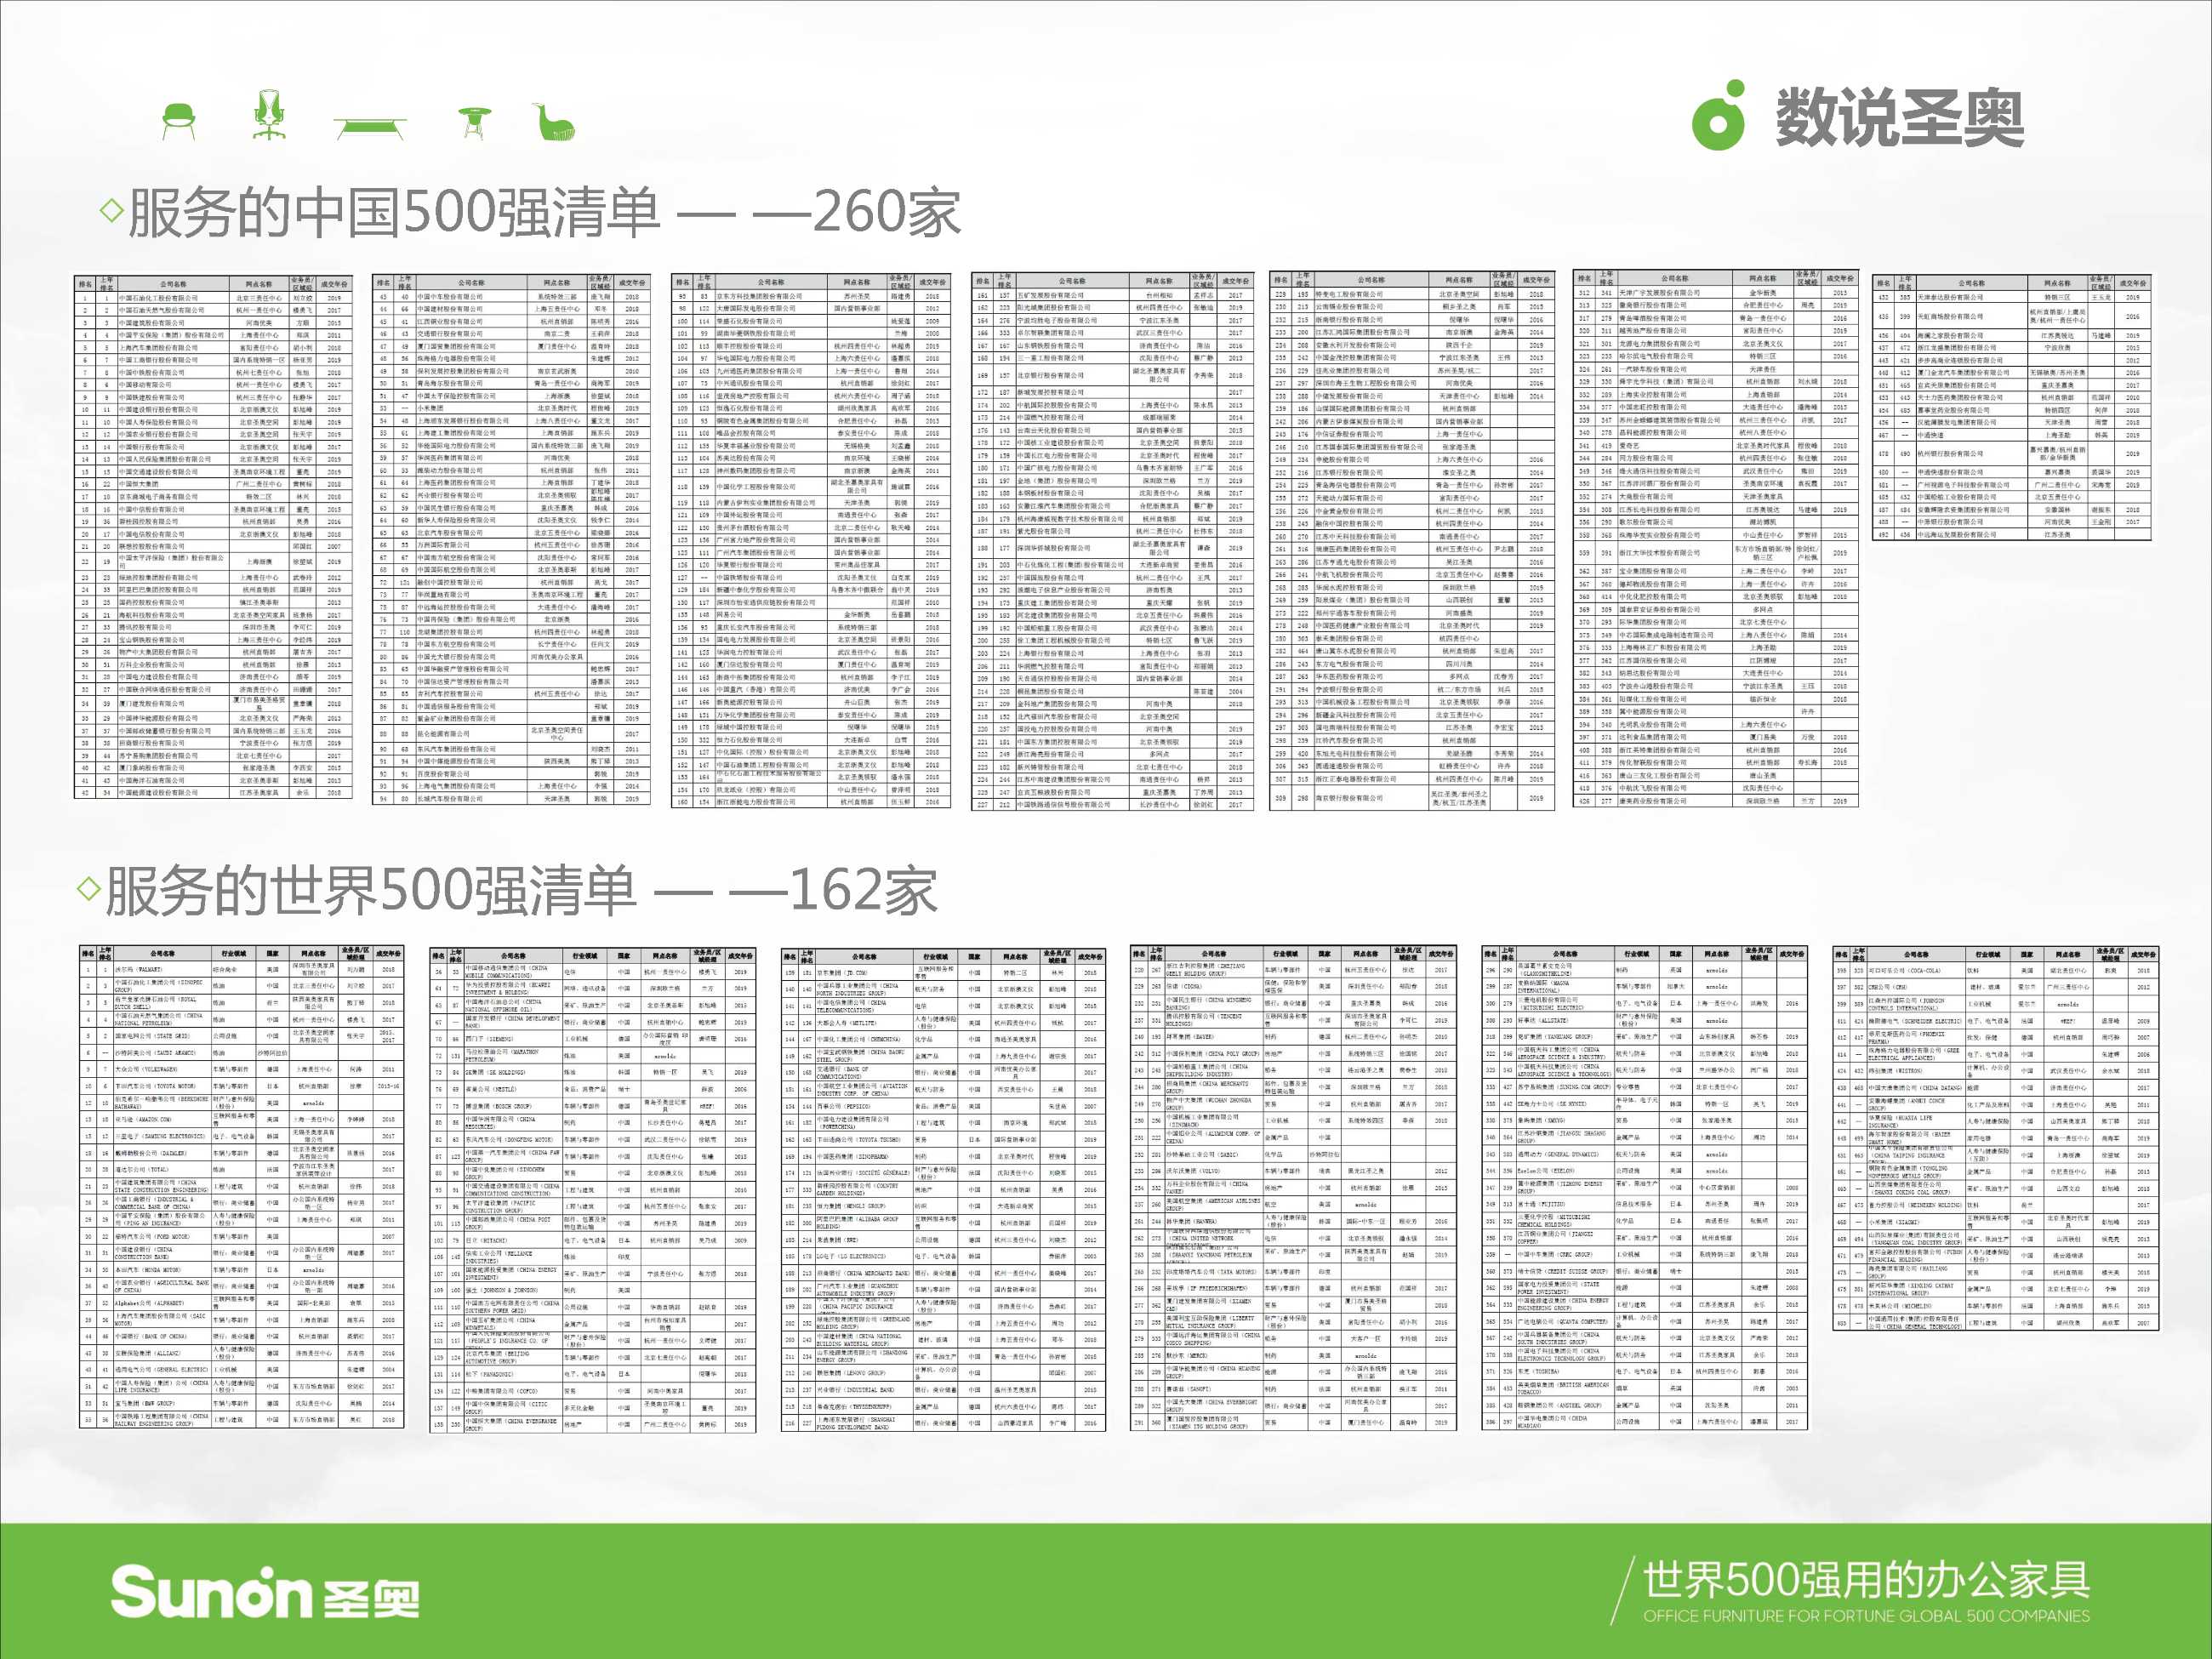Open the China 500 table starting at rank 43
This screenshot has height=1659, width=2212.
coord(511,539)
